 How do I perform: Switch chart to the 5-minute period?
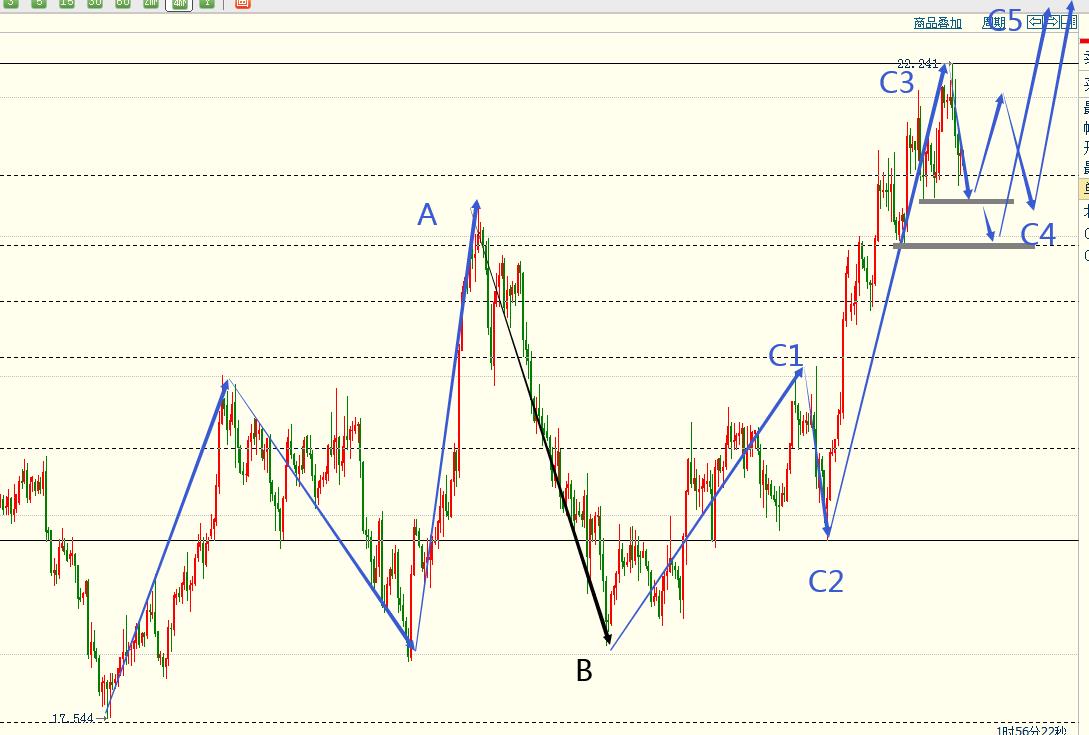pos(39,3)
